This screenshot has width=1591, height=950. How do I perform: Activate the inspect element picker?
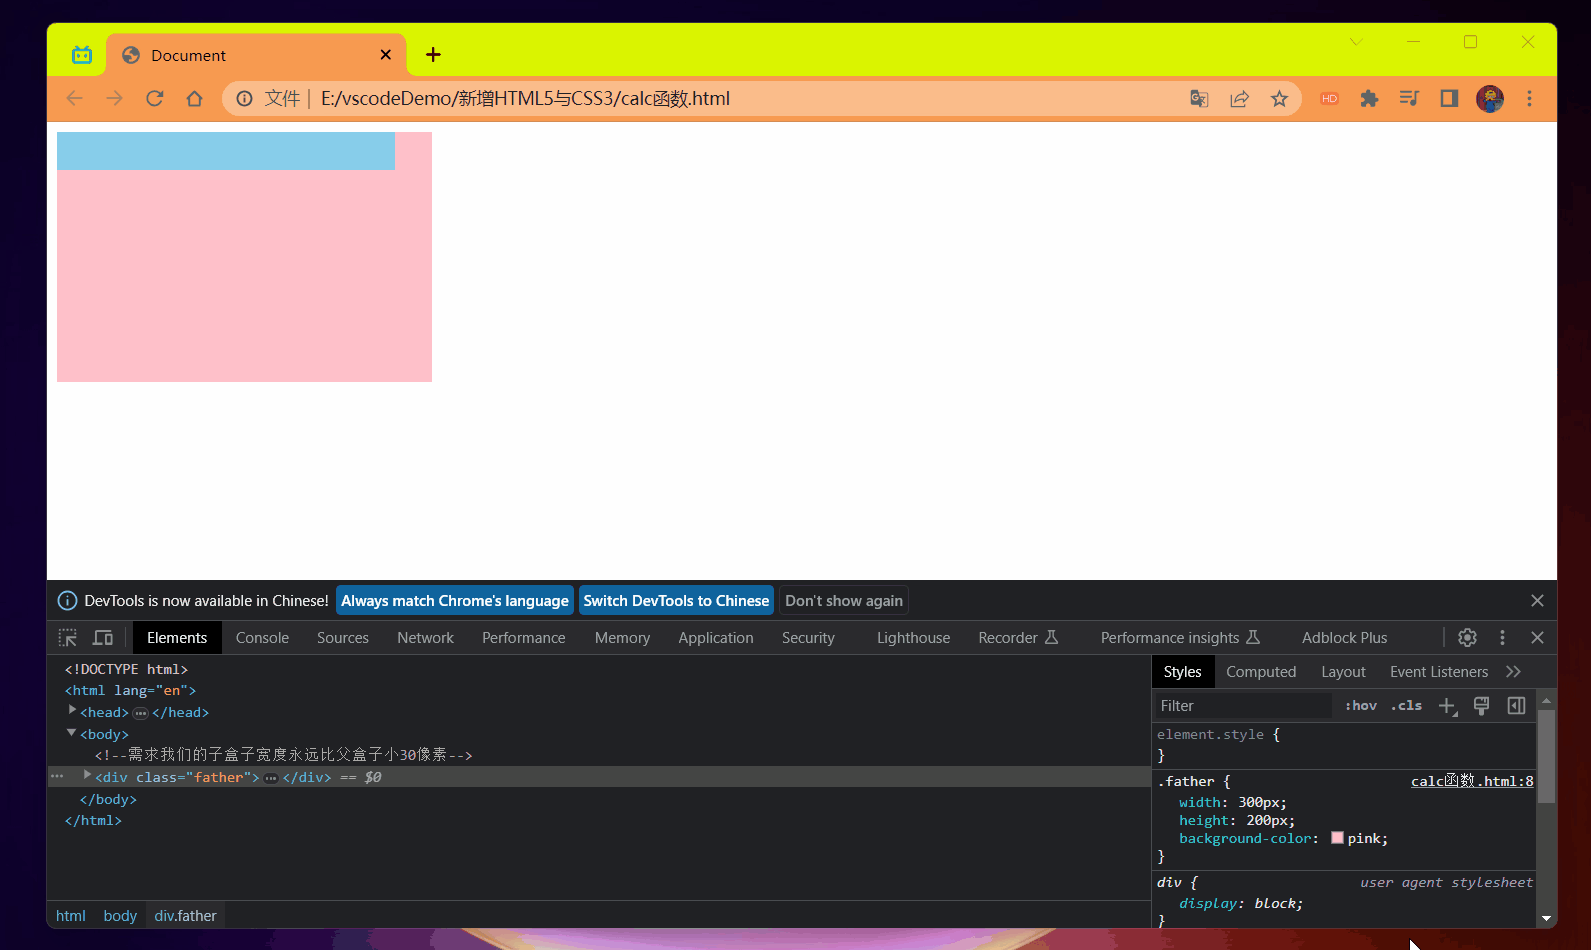coord(67,637)
